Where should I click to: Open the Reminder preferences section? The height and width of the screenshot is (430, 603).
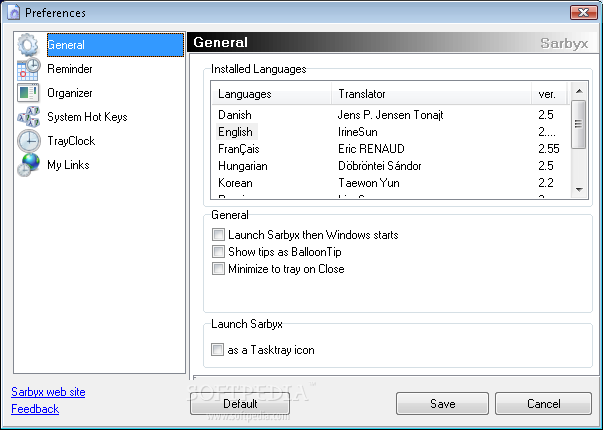70,69
